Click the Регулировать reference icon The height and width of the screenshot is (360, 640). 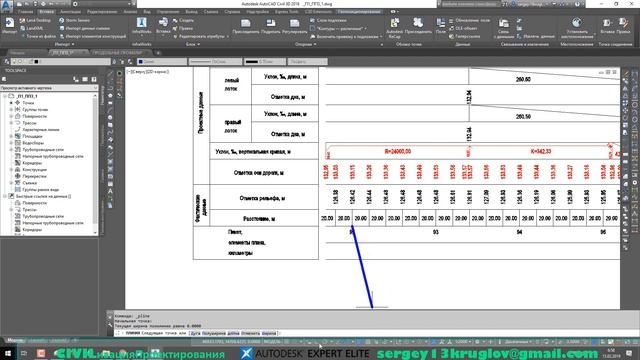click(x=294, y=23)
